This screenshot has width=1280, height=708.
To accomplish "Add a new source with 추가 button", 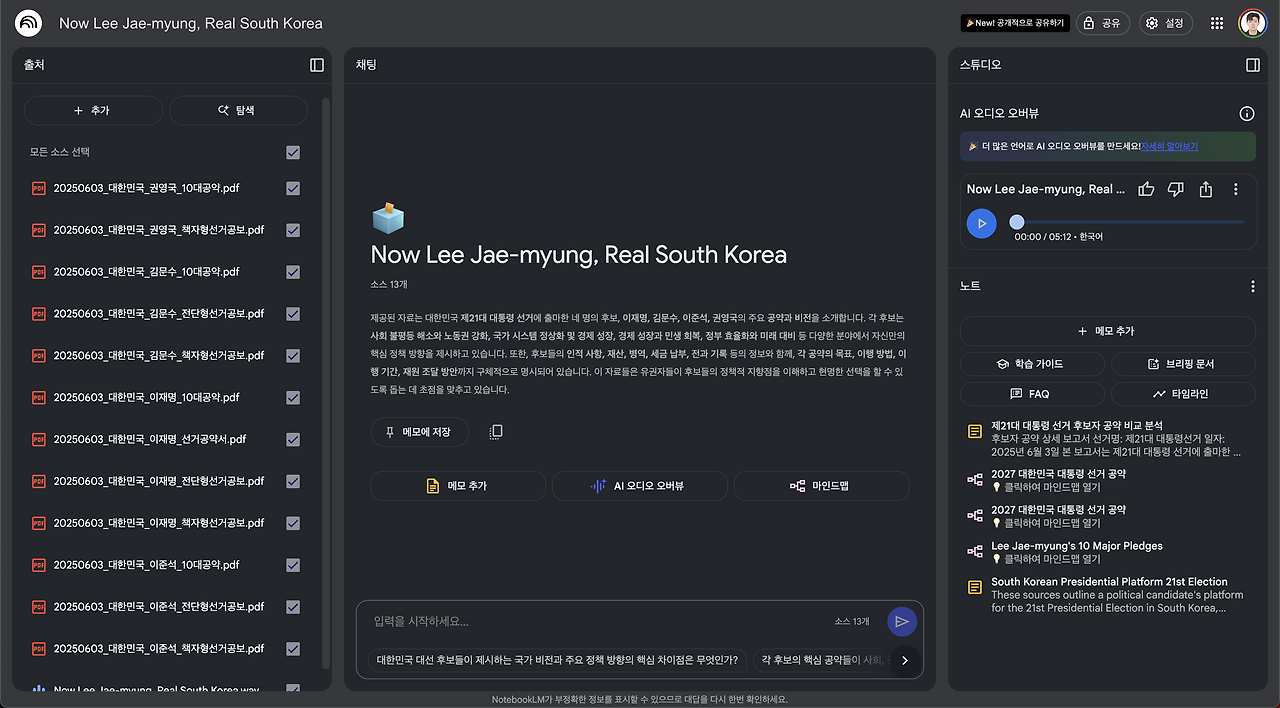I will point(93,110).
